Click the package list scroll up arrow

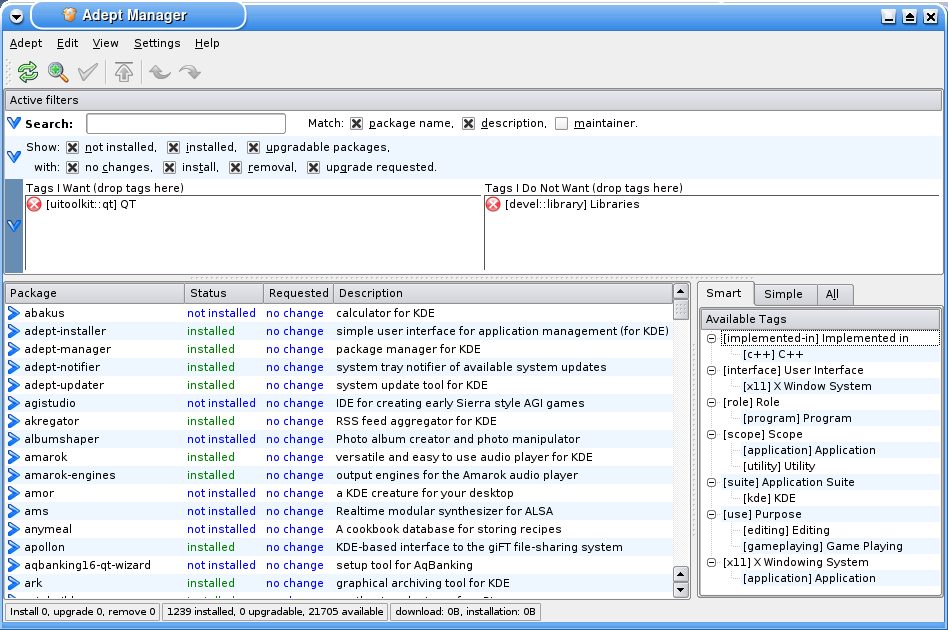[681, 292]
